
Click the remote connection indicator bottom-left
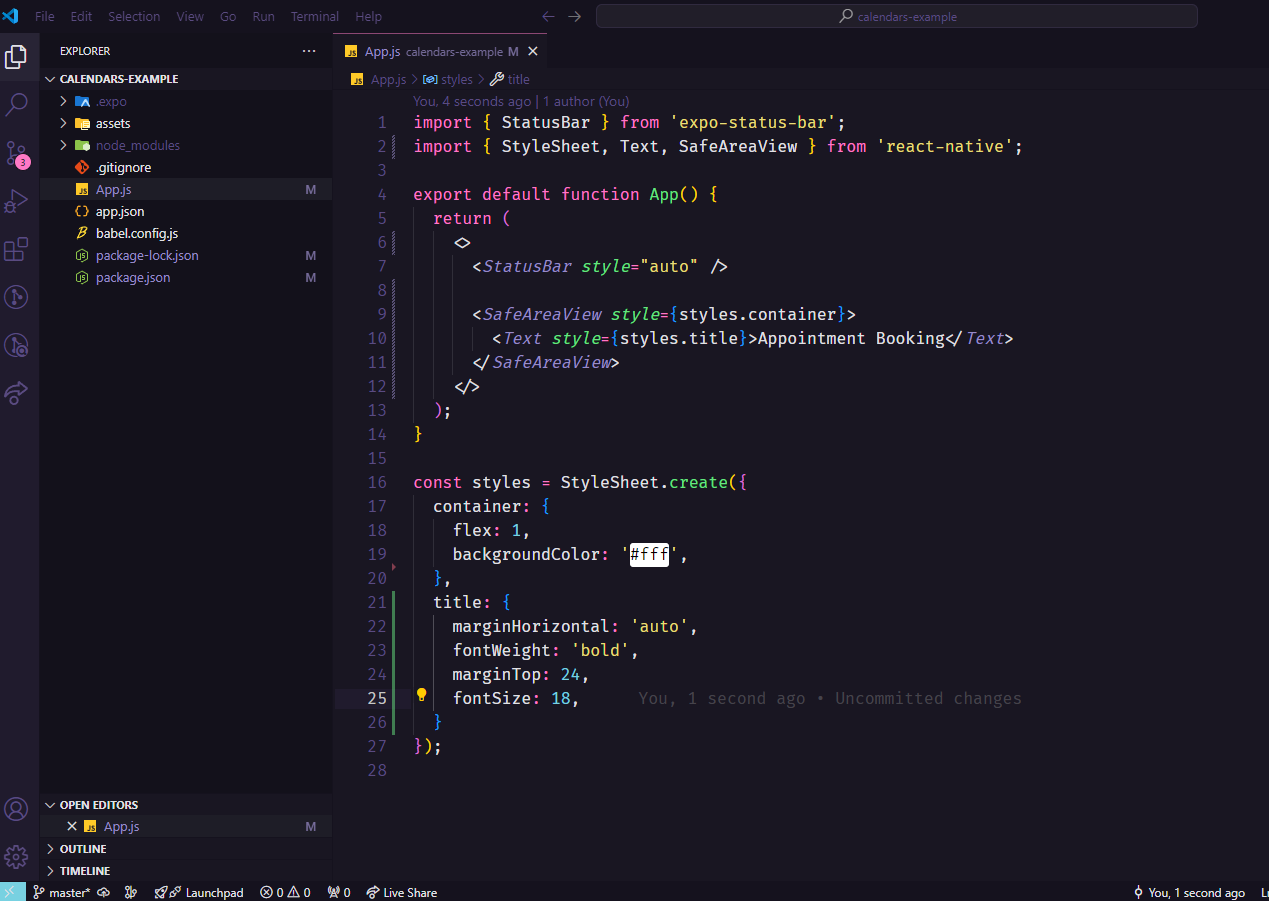[10, 892]
